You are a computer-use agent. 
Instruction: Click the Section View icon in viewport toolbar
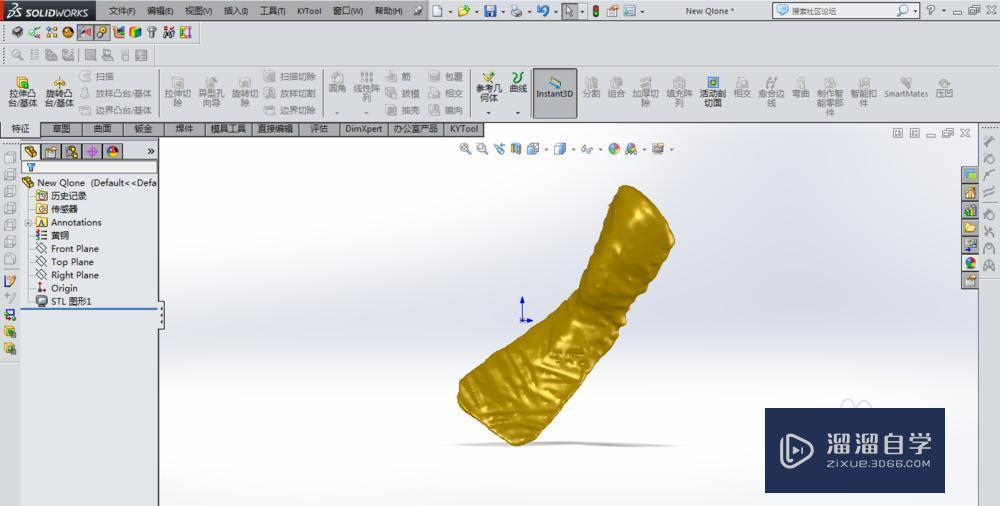tap(516, 149)
